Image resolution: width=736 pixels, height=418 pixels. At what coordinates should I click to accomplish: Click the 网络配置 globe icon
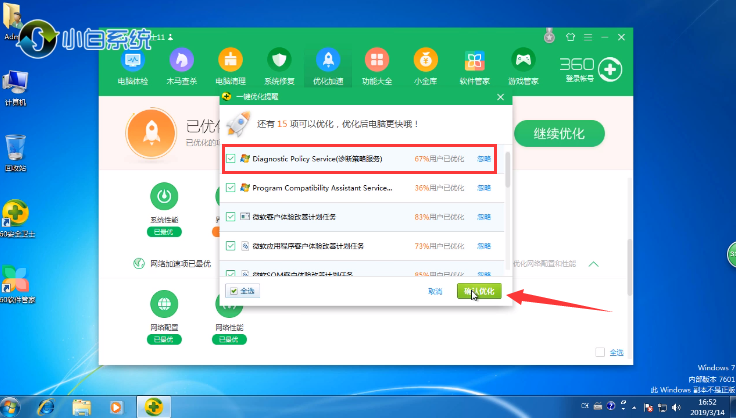(x=164, y=304)
